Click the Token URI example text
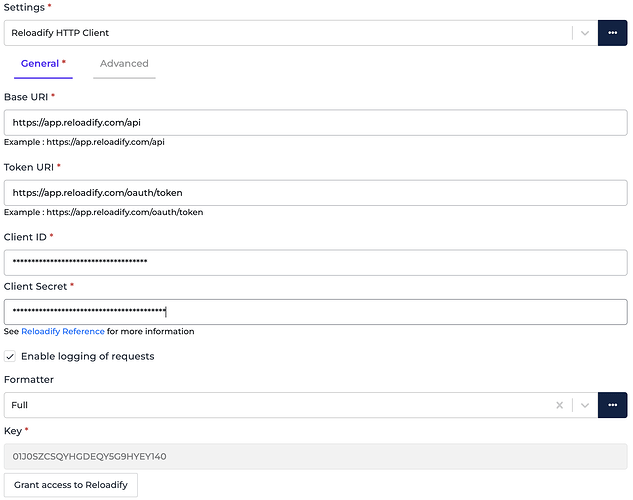The image size is (633, 500). 103,212
